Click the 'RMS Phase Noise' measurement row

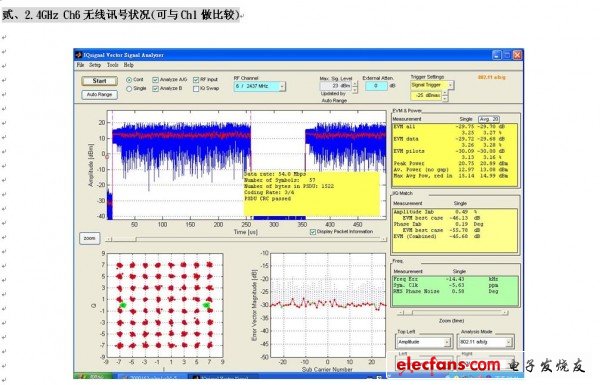(447, 291)
